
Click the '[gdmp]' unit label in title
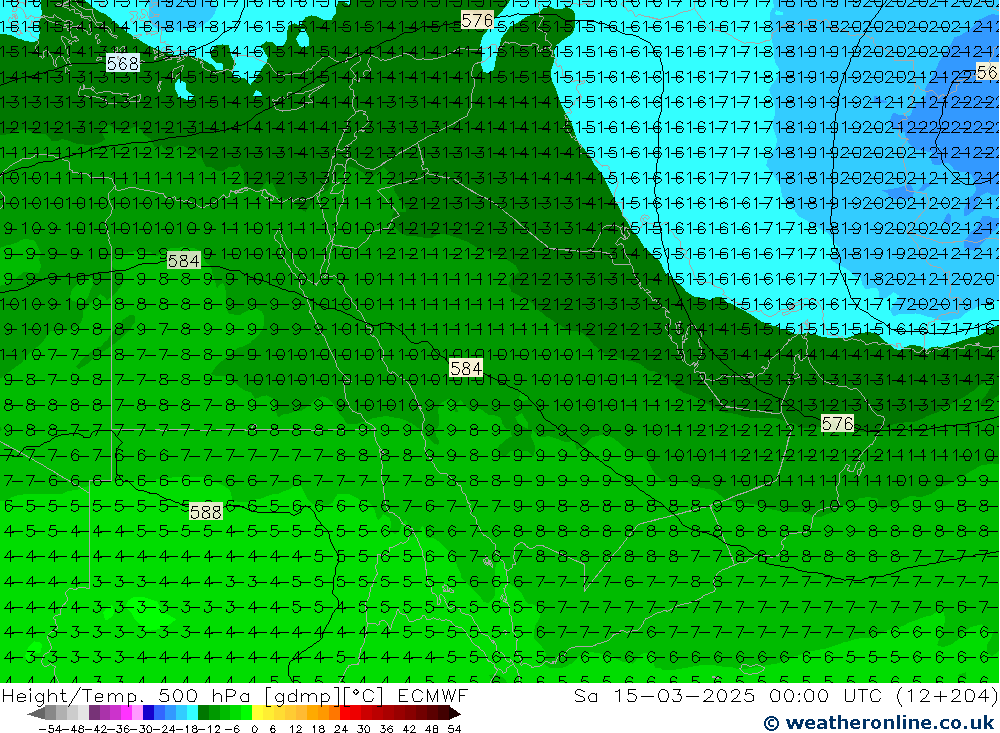tap(304, 696)
